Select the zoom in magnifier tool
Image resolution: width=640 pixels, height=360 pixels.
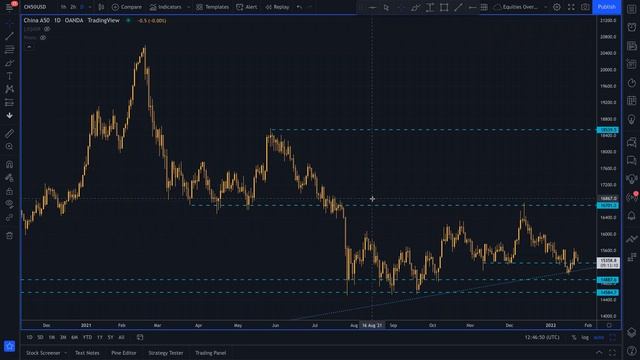coord(9,147)
